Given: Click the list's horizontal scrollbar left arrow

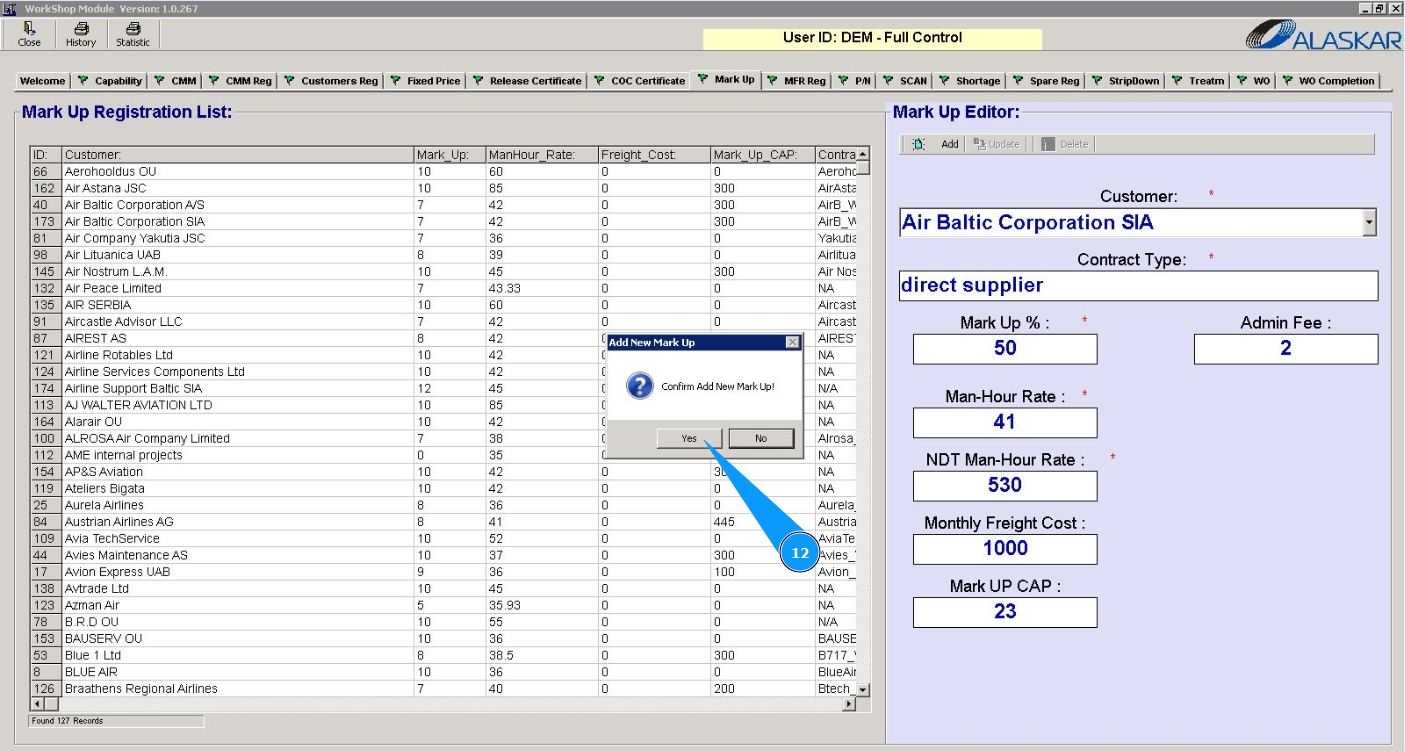Looking at the screenshot, I should pyautogui.click(x=38, y=704).
